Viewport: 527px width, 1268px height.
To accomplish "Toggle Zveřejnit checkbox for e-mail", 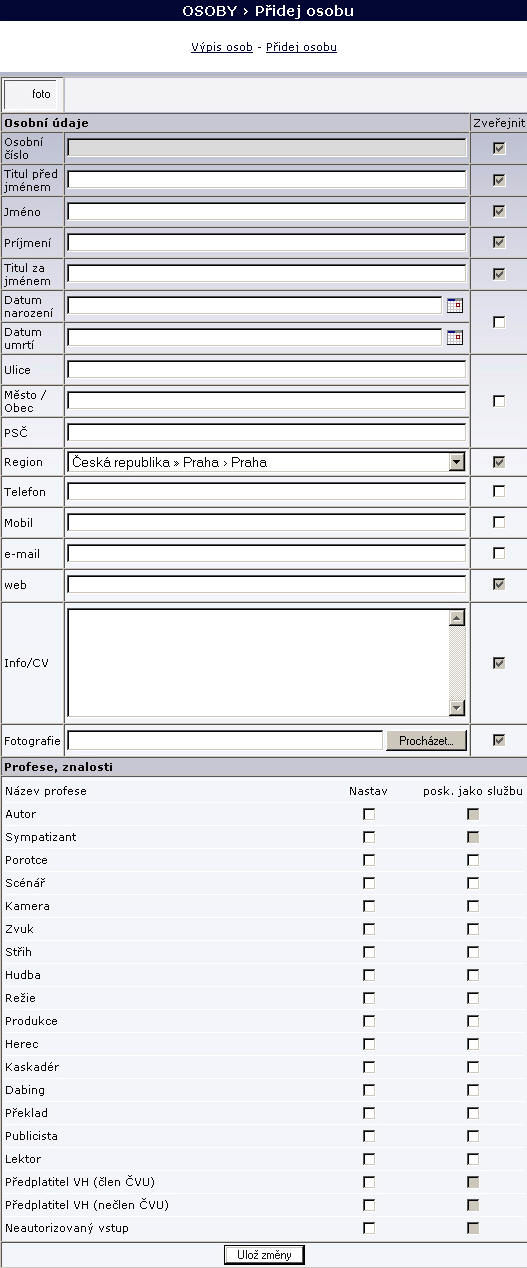I will 499,553.
